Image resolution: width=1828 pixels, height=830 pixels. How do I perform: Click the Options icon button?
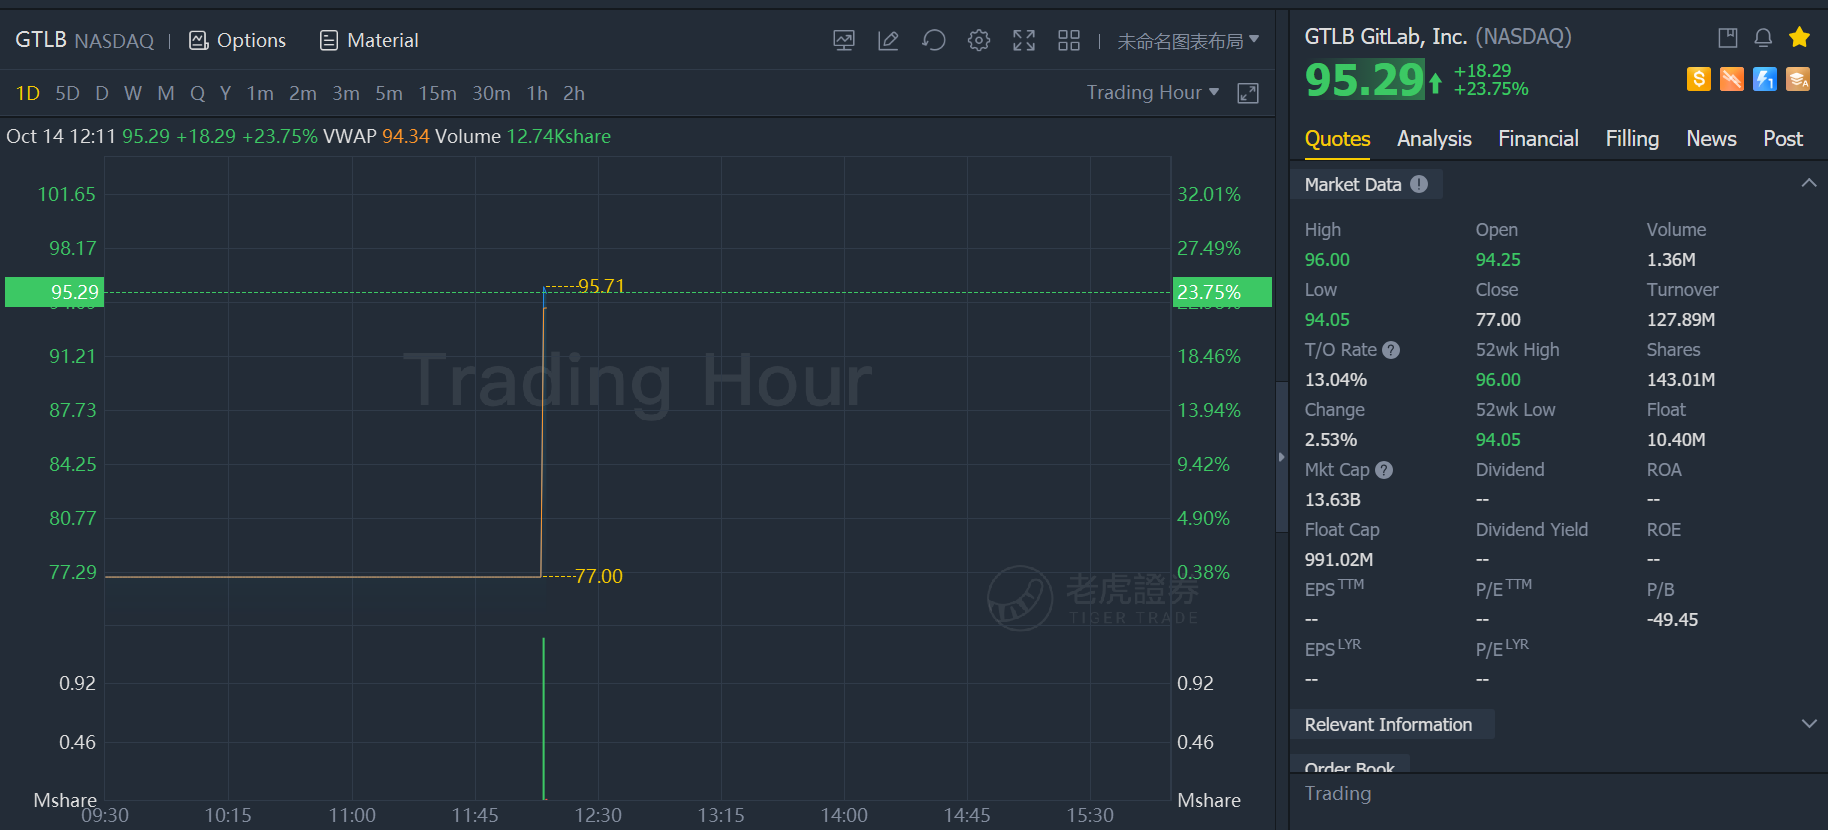point(199,40)
